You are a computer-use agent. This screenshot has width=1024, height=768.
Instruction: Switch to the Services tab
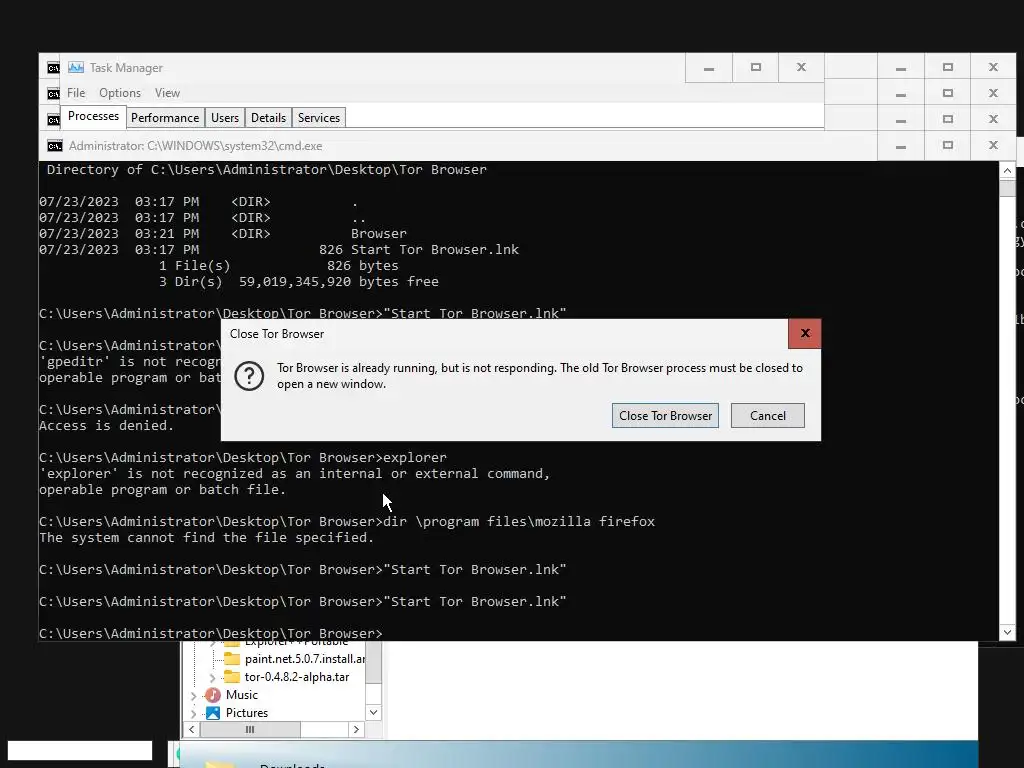[319, 118]
